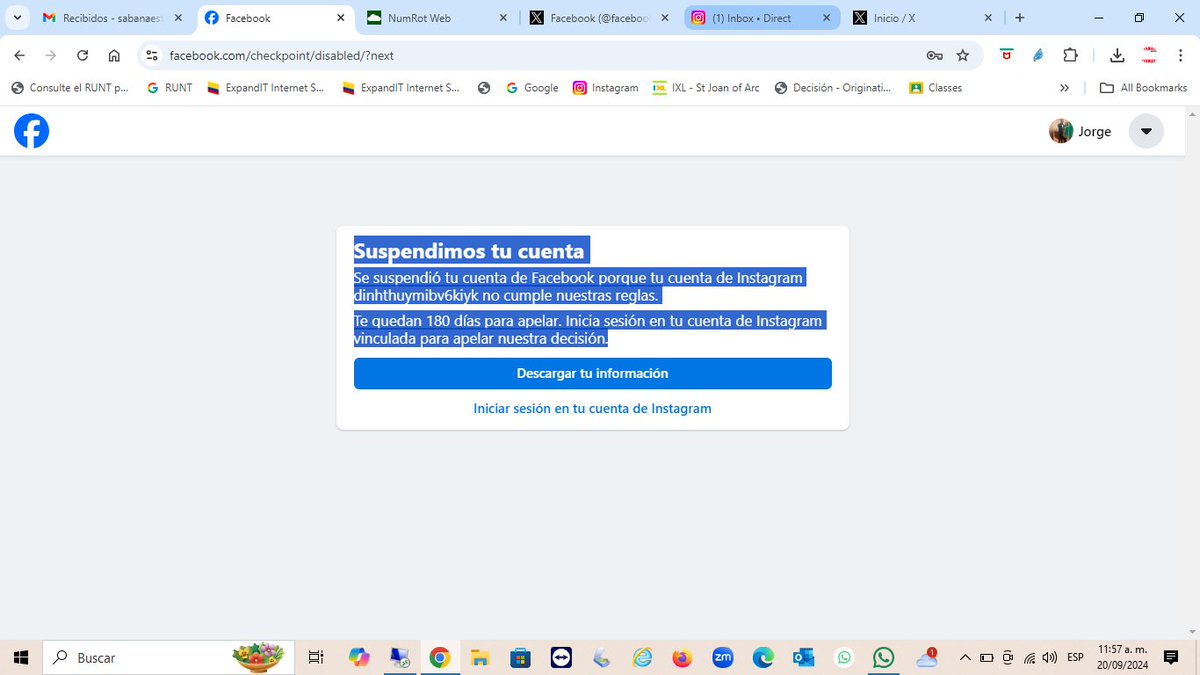Image resolution: width=1200 pixels, height=675 pixels.
Task: Bookmark this page with the star icon
Action: point(963,56)
